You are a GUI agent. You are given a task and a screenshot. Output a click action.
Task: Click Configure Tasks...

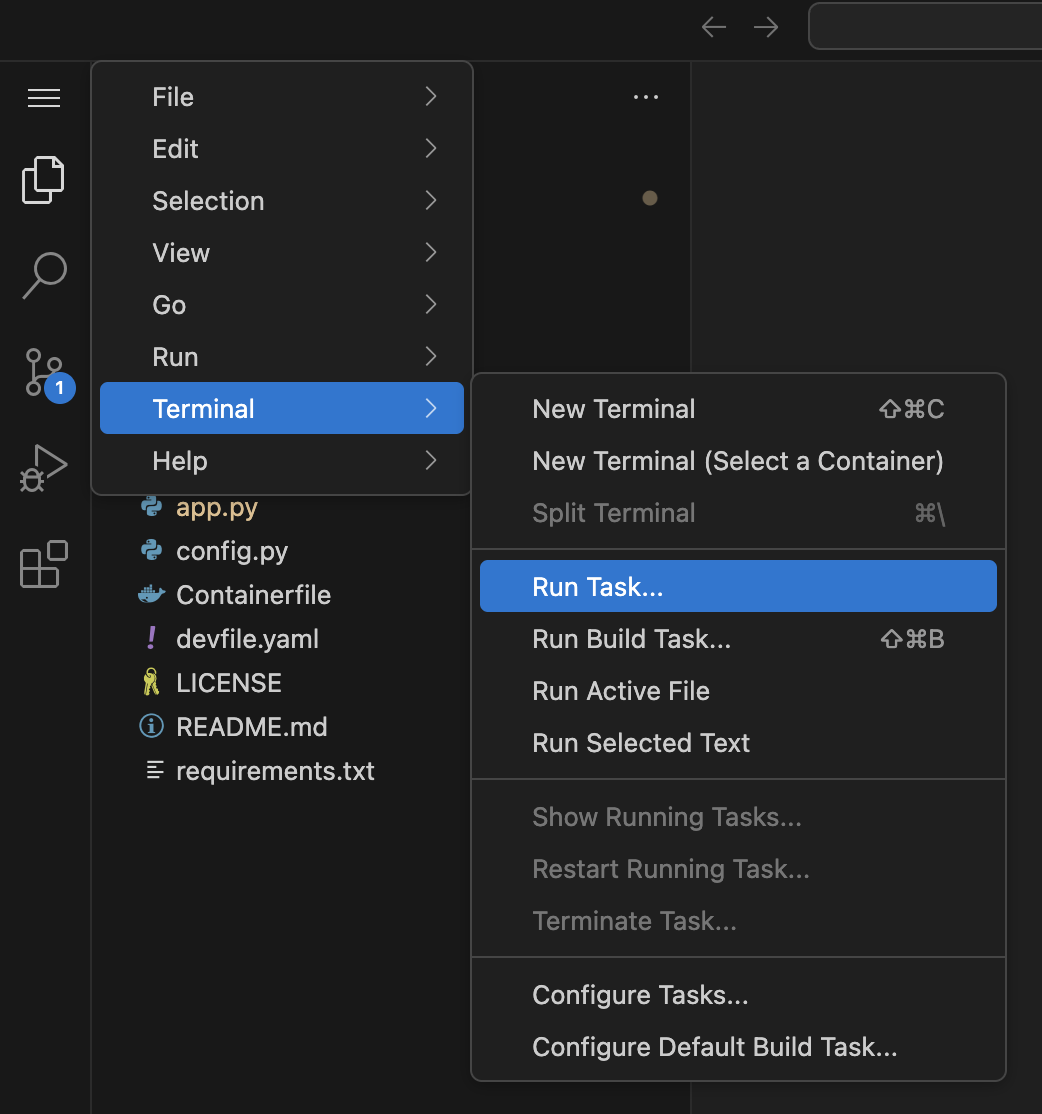click(640, 994)
